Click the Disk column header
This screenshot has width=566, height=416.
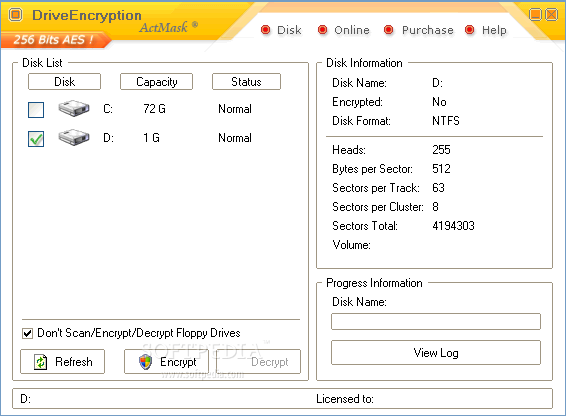[64, 82]
